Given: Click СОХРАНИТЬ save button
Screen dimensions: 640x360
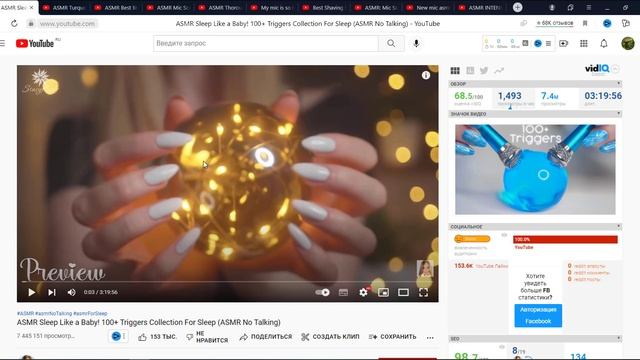Looking at the screenshot, I should [393, 337].
